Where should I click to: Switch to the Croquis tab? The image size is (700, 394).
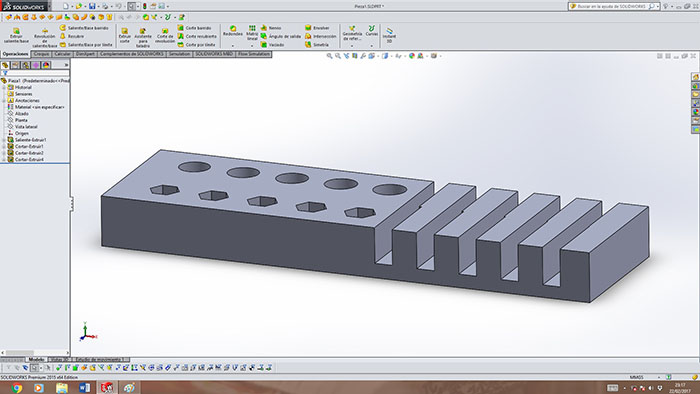click(x=42, y=54)
